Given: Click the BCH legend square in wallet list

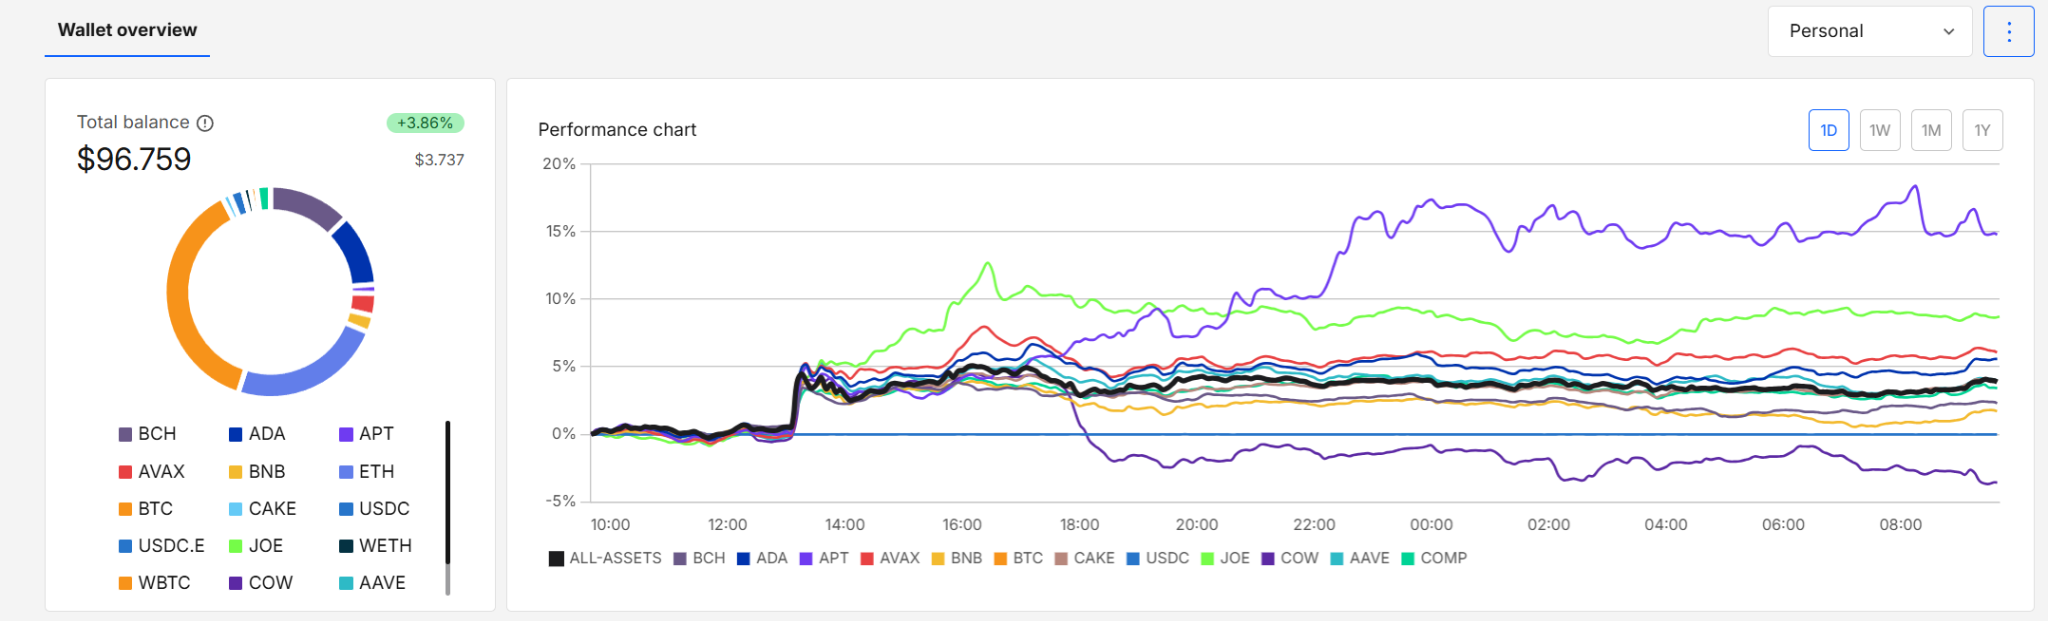Looking at the screenshot, I should coord(126,434).
